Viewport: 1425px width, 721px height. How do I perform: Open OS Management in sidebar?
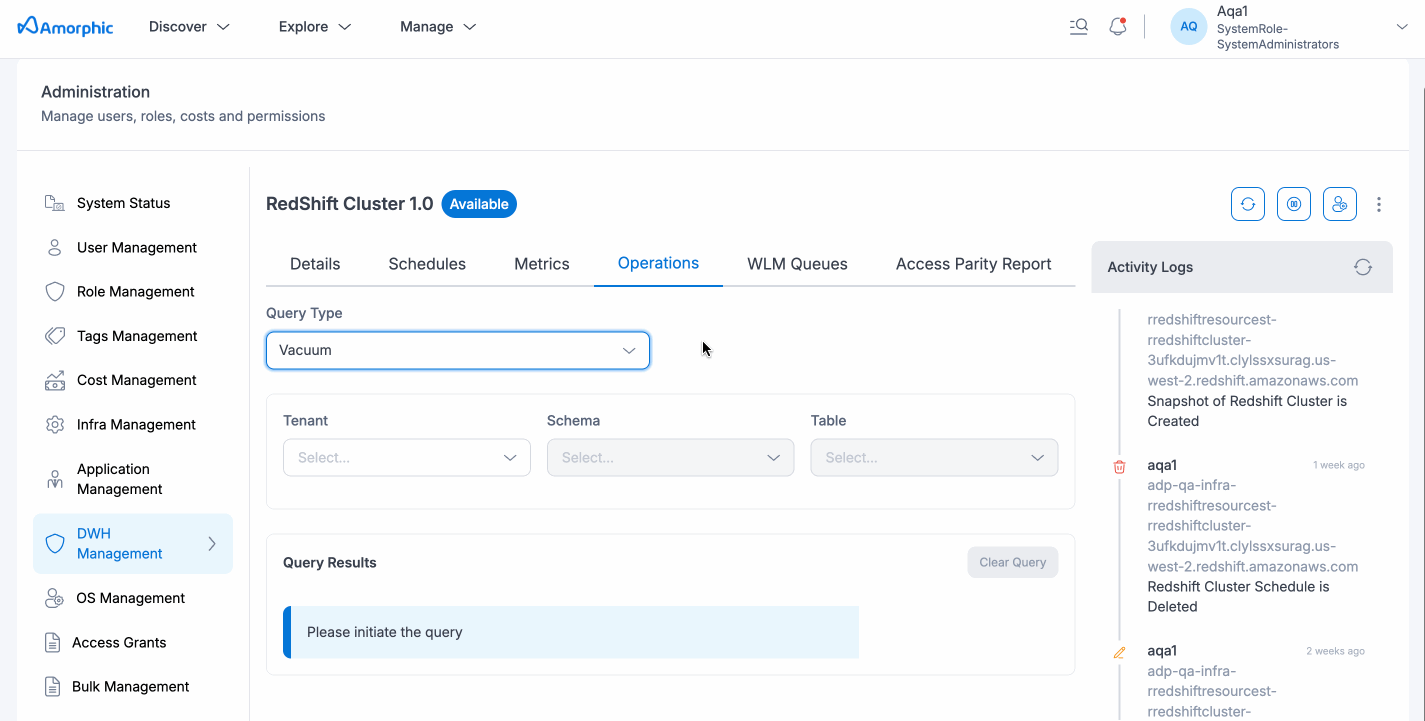click(x=131, y=598)
